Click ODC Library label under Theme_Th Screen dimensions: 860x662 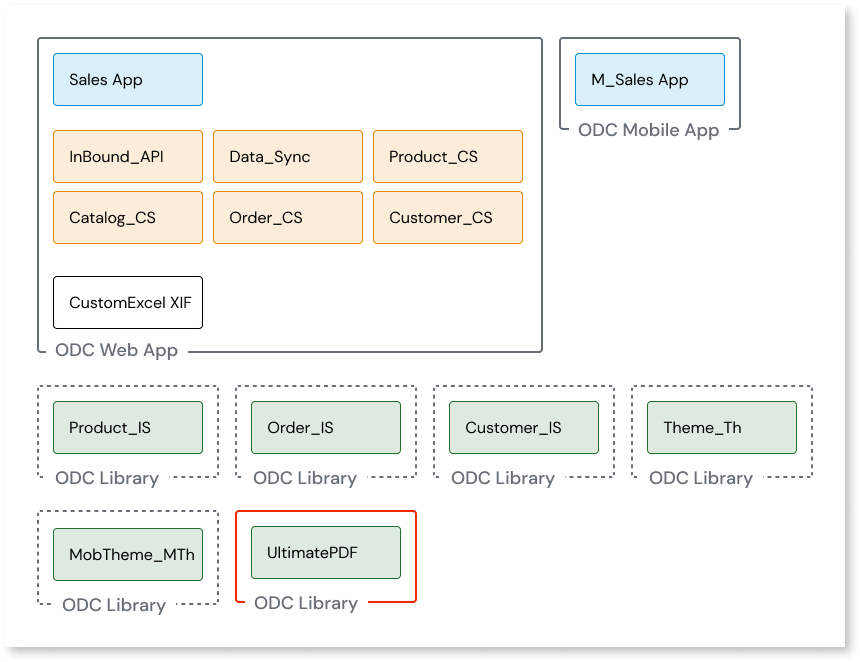(701, 478)
